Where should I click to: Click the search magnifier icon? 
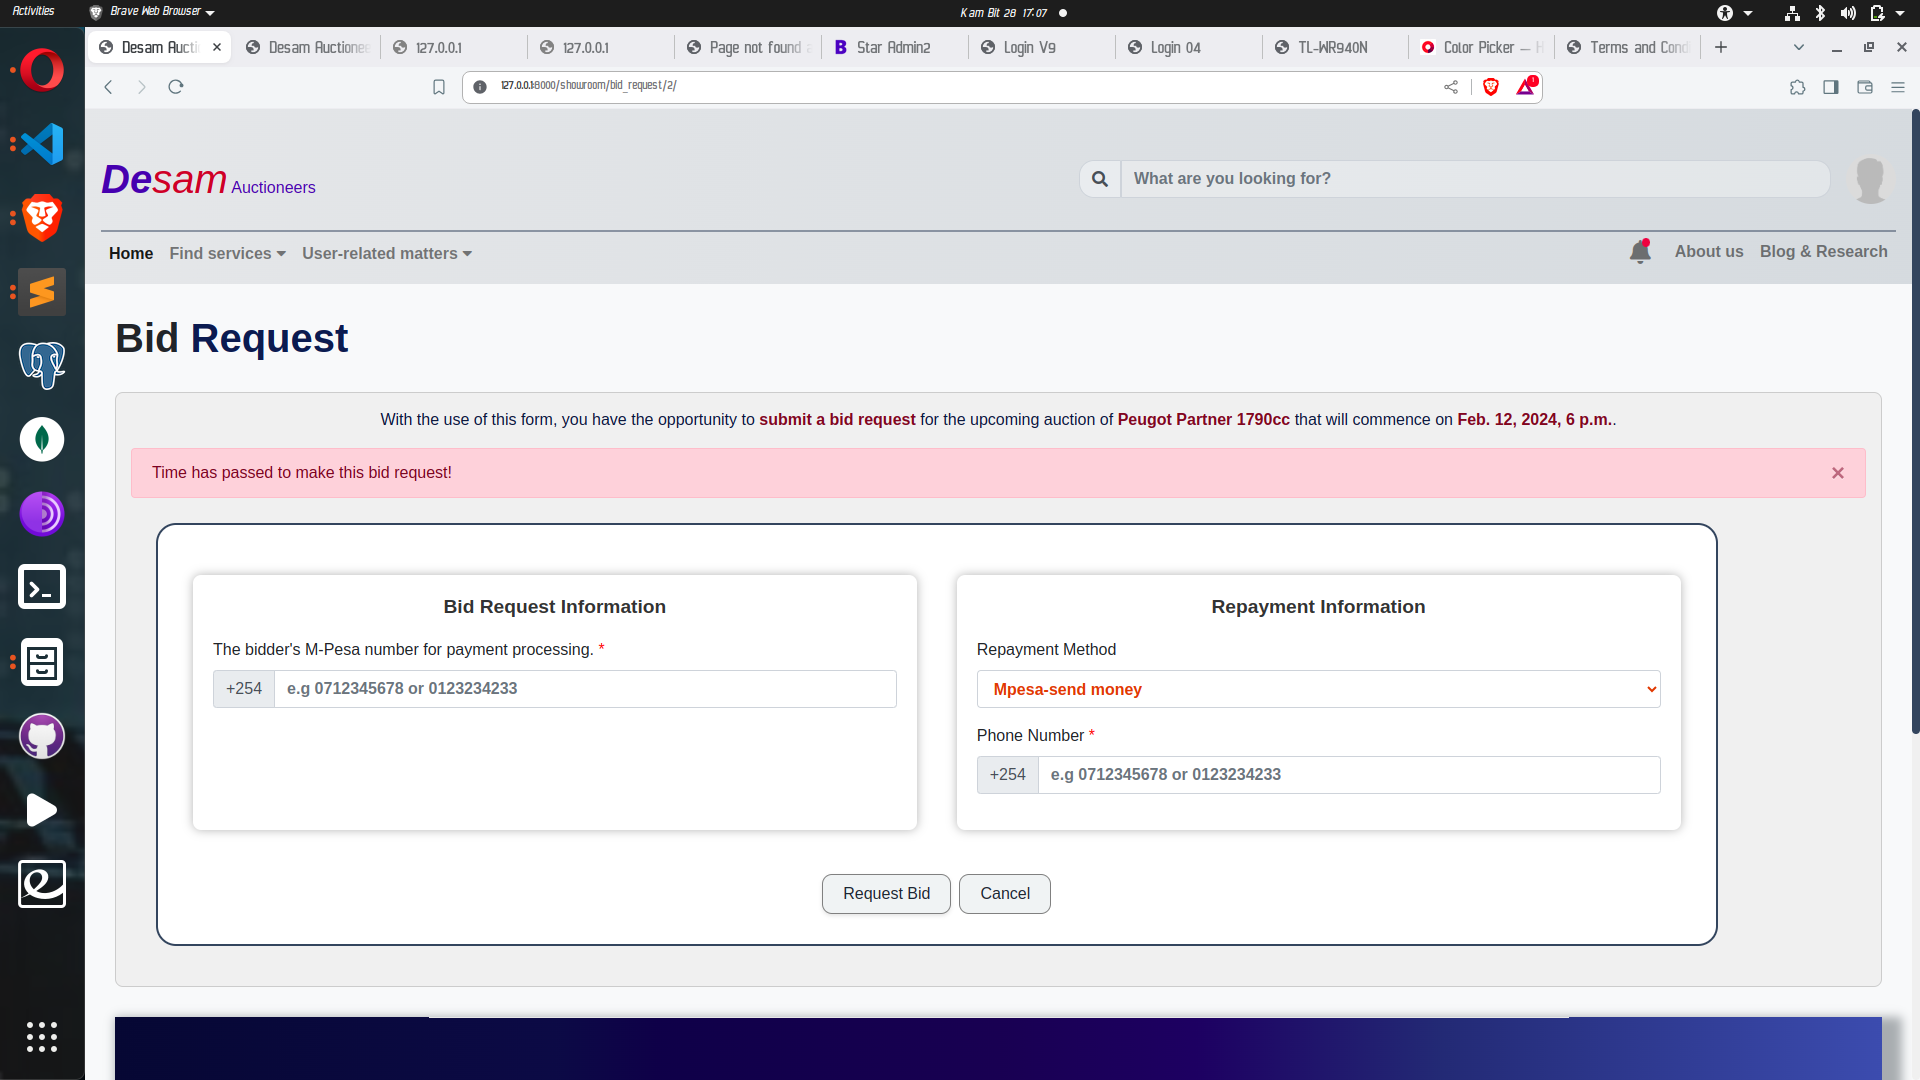(1100, 179)
